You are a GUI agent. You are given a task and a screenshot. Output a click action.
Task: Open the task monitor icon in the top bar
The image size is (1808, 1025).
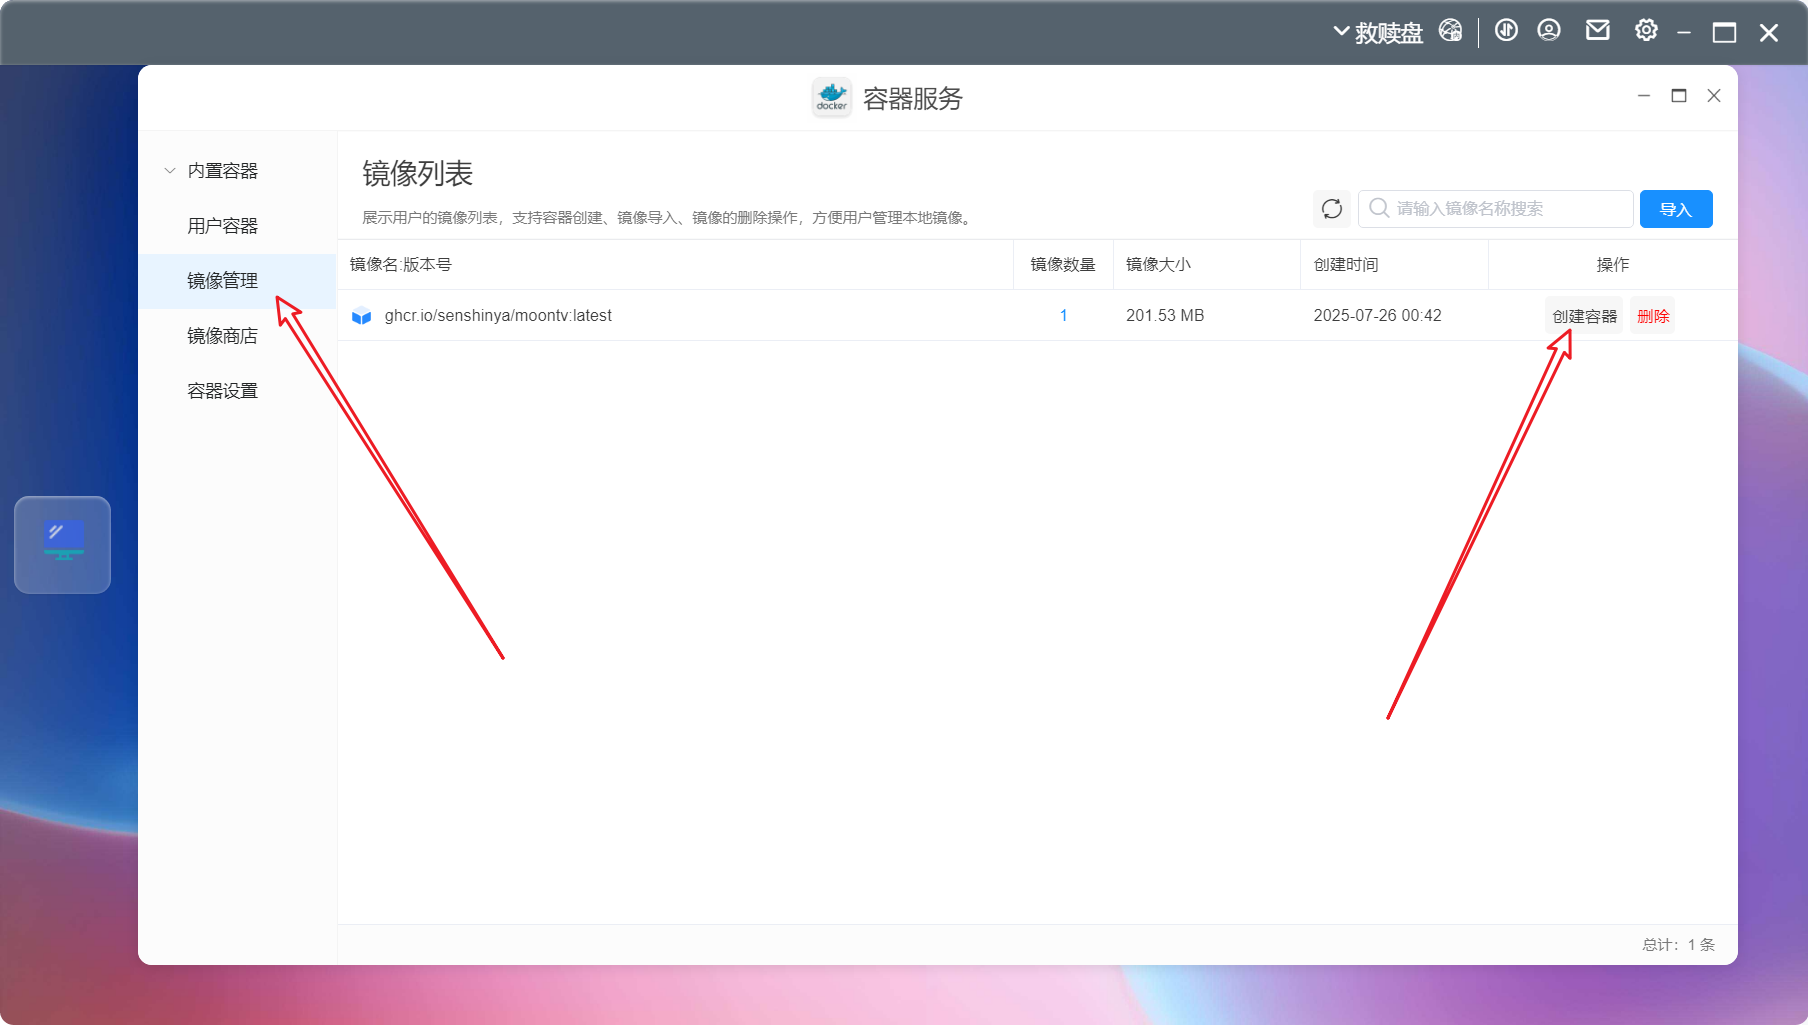(1506, 31)
